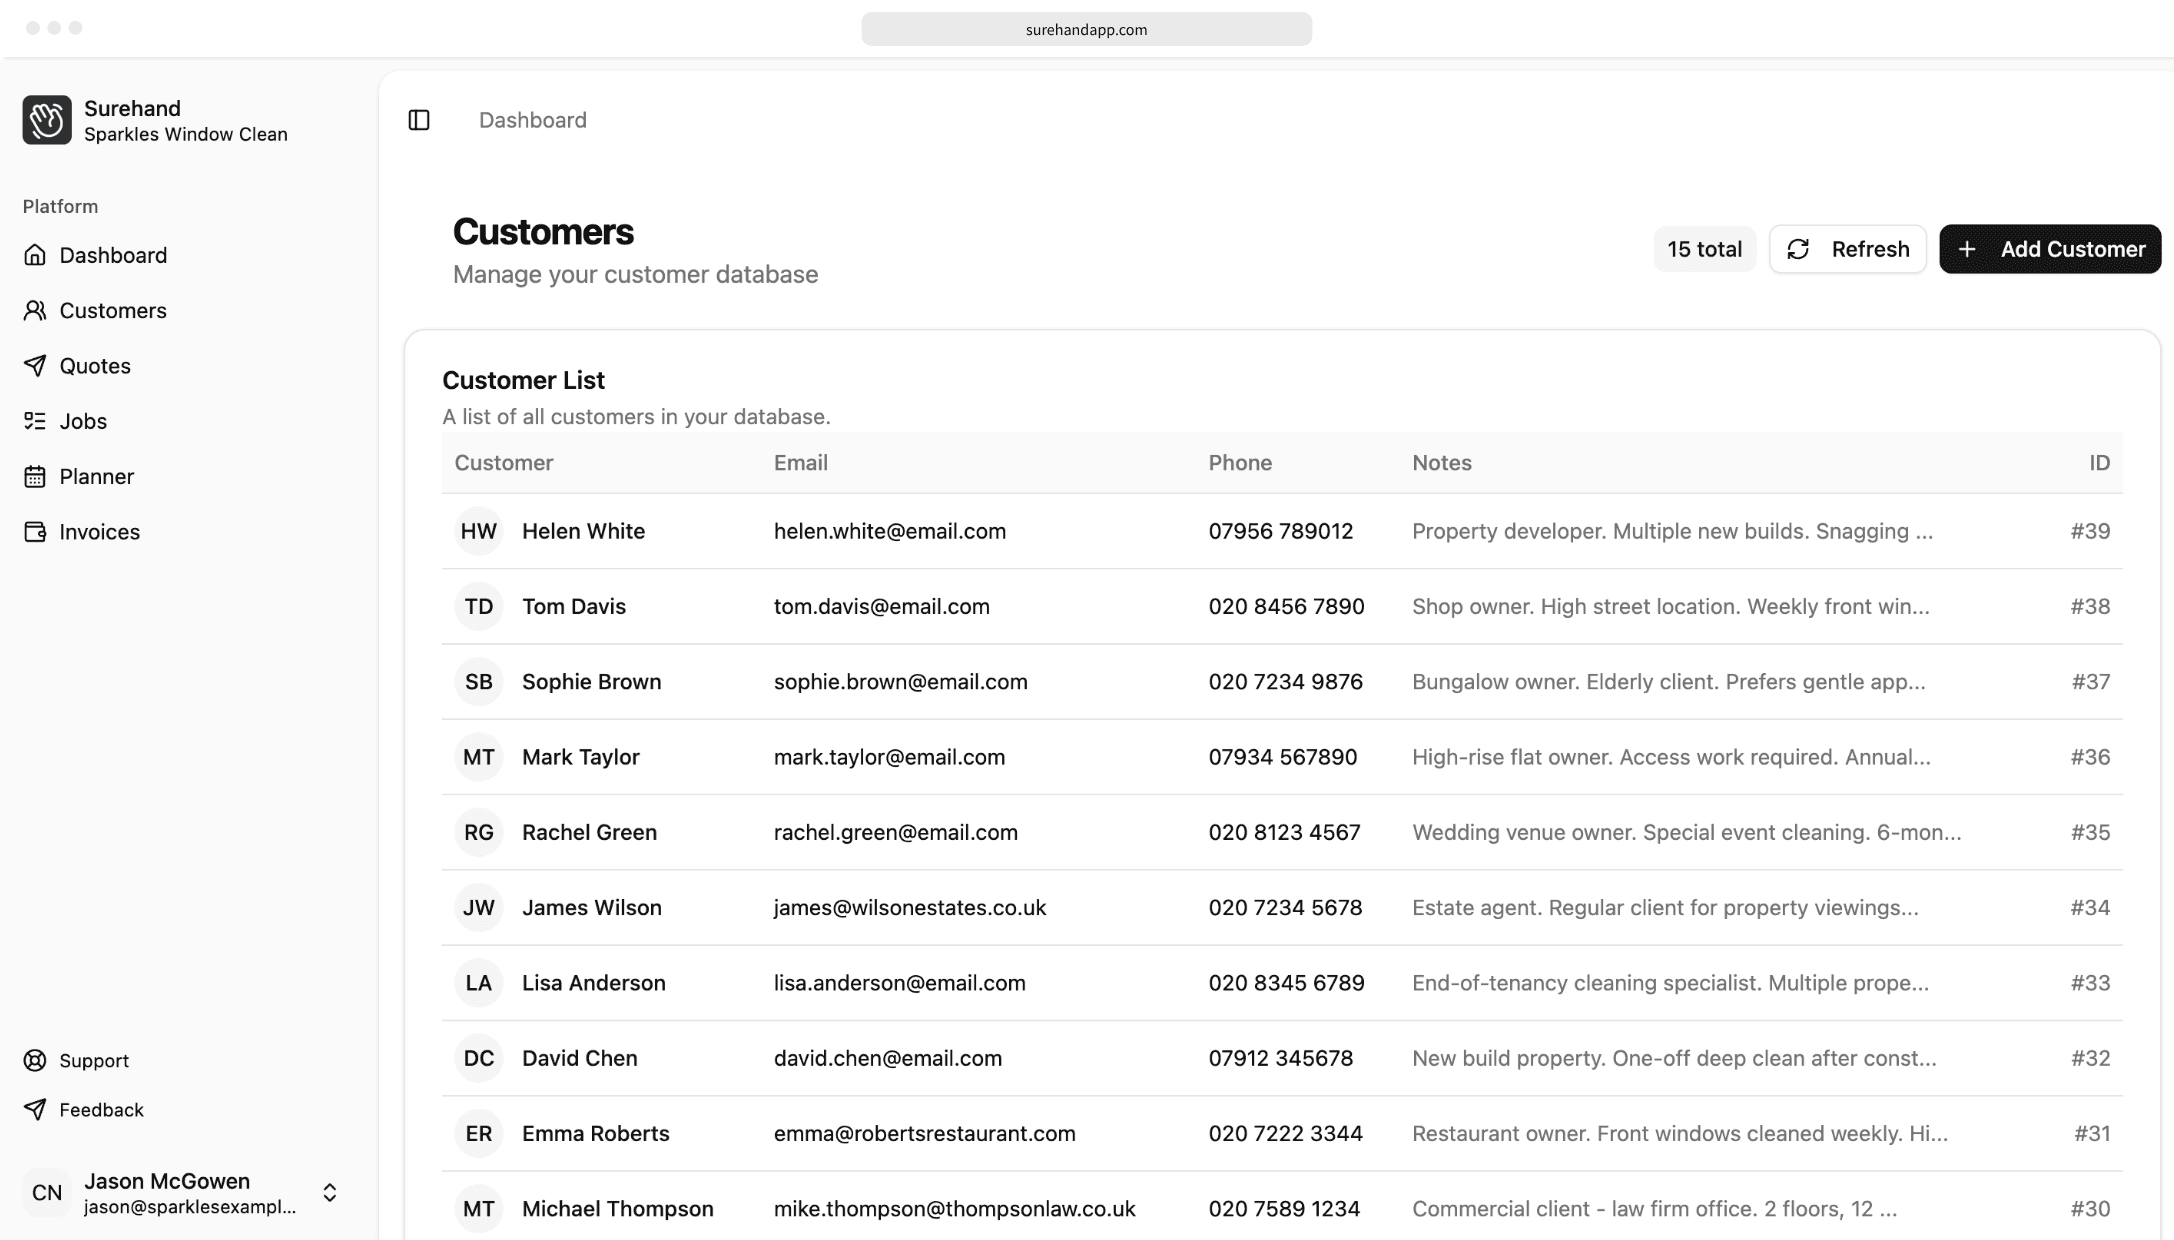Click the Dashboard home icon in sidebar
2174x1240 pixels.
click(x=35, y=255)
